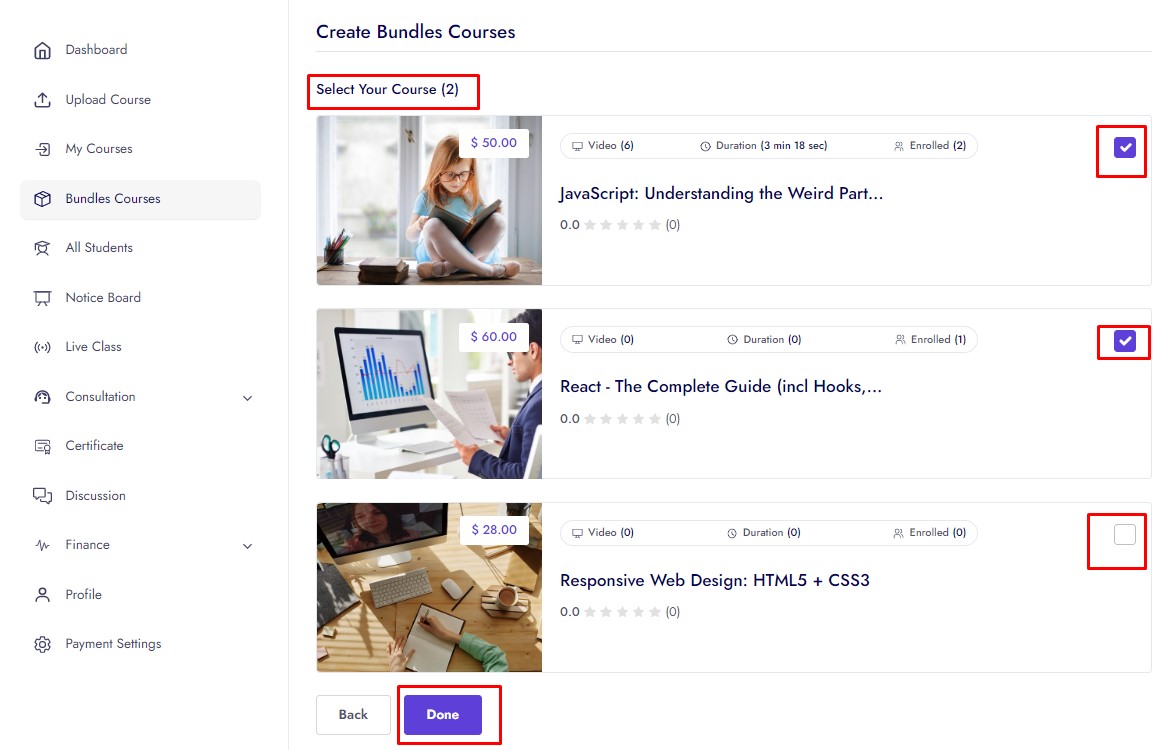Click the Upload Course upload icon
The height and width of the screenshot is (750, 1169).
pos(42,100)
